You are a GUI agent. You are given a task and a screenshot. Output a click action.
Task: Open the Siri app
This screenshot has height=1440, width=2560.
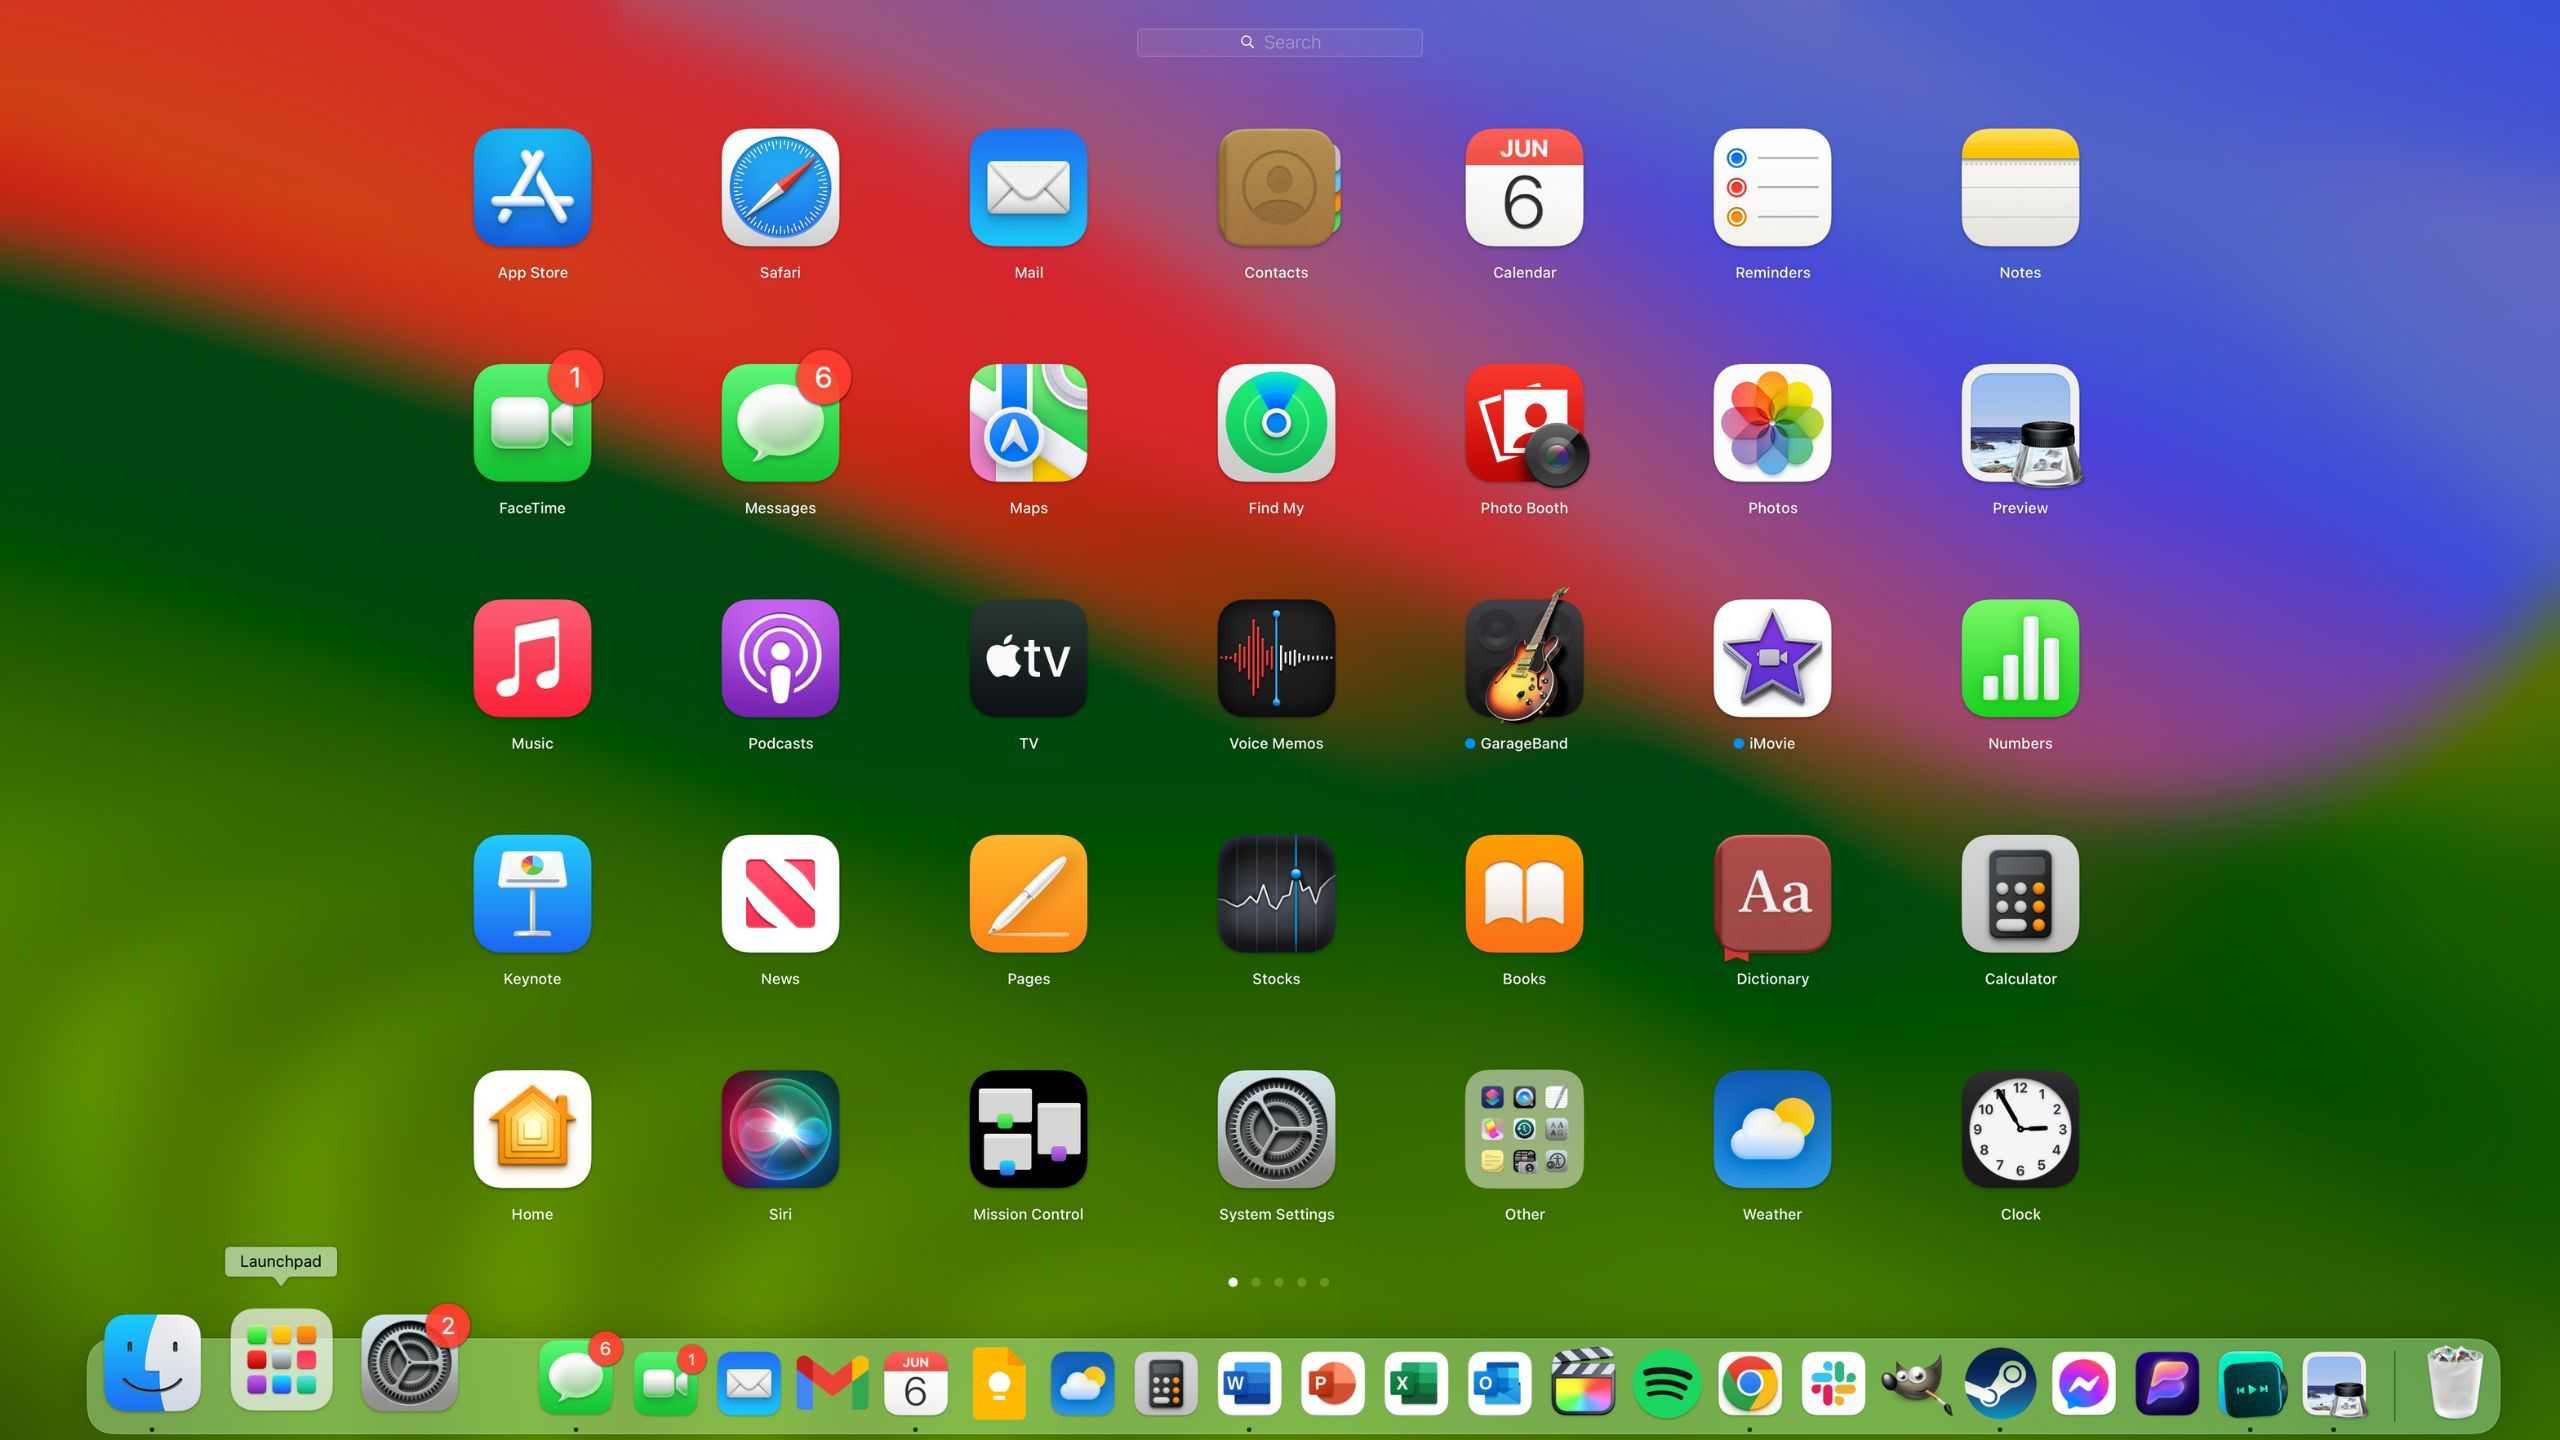pyautogui.click(x=780, y=1129)
